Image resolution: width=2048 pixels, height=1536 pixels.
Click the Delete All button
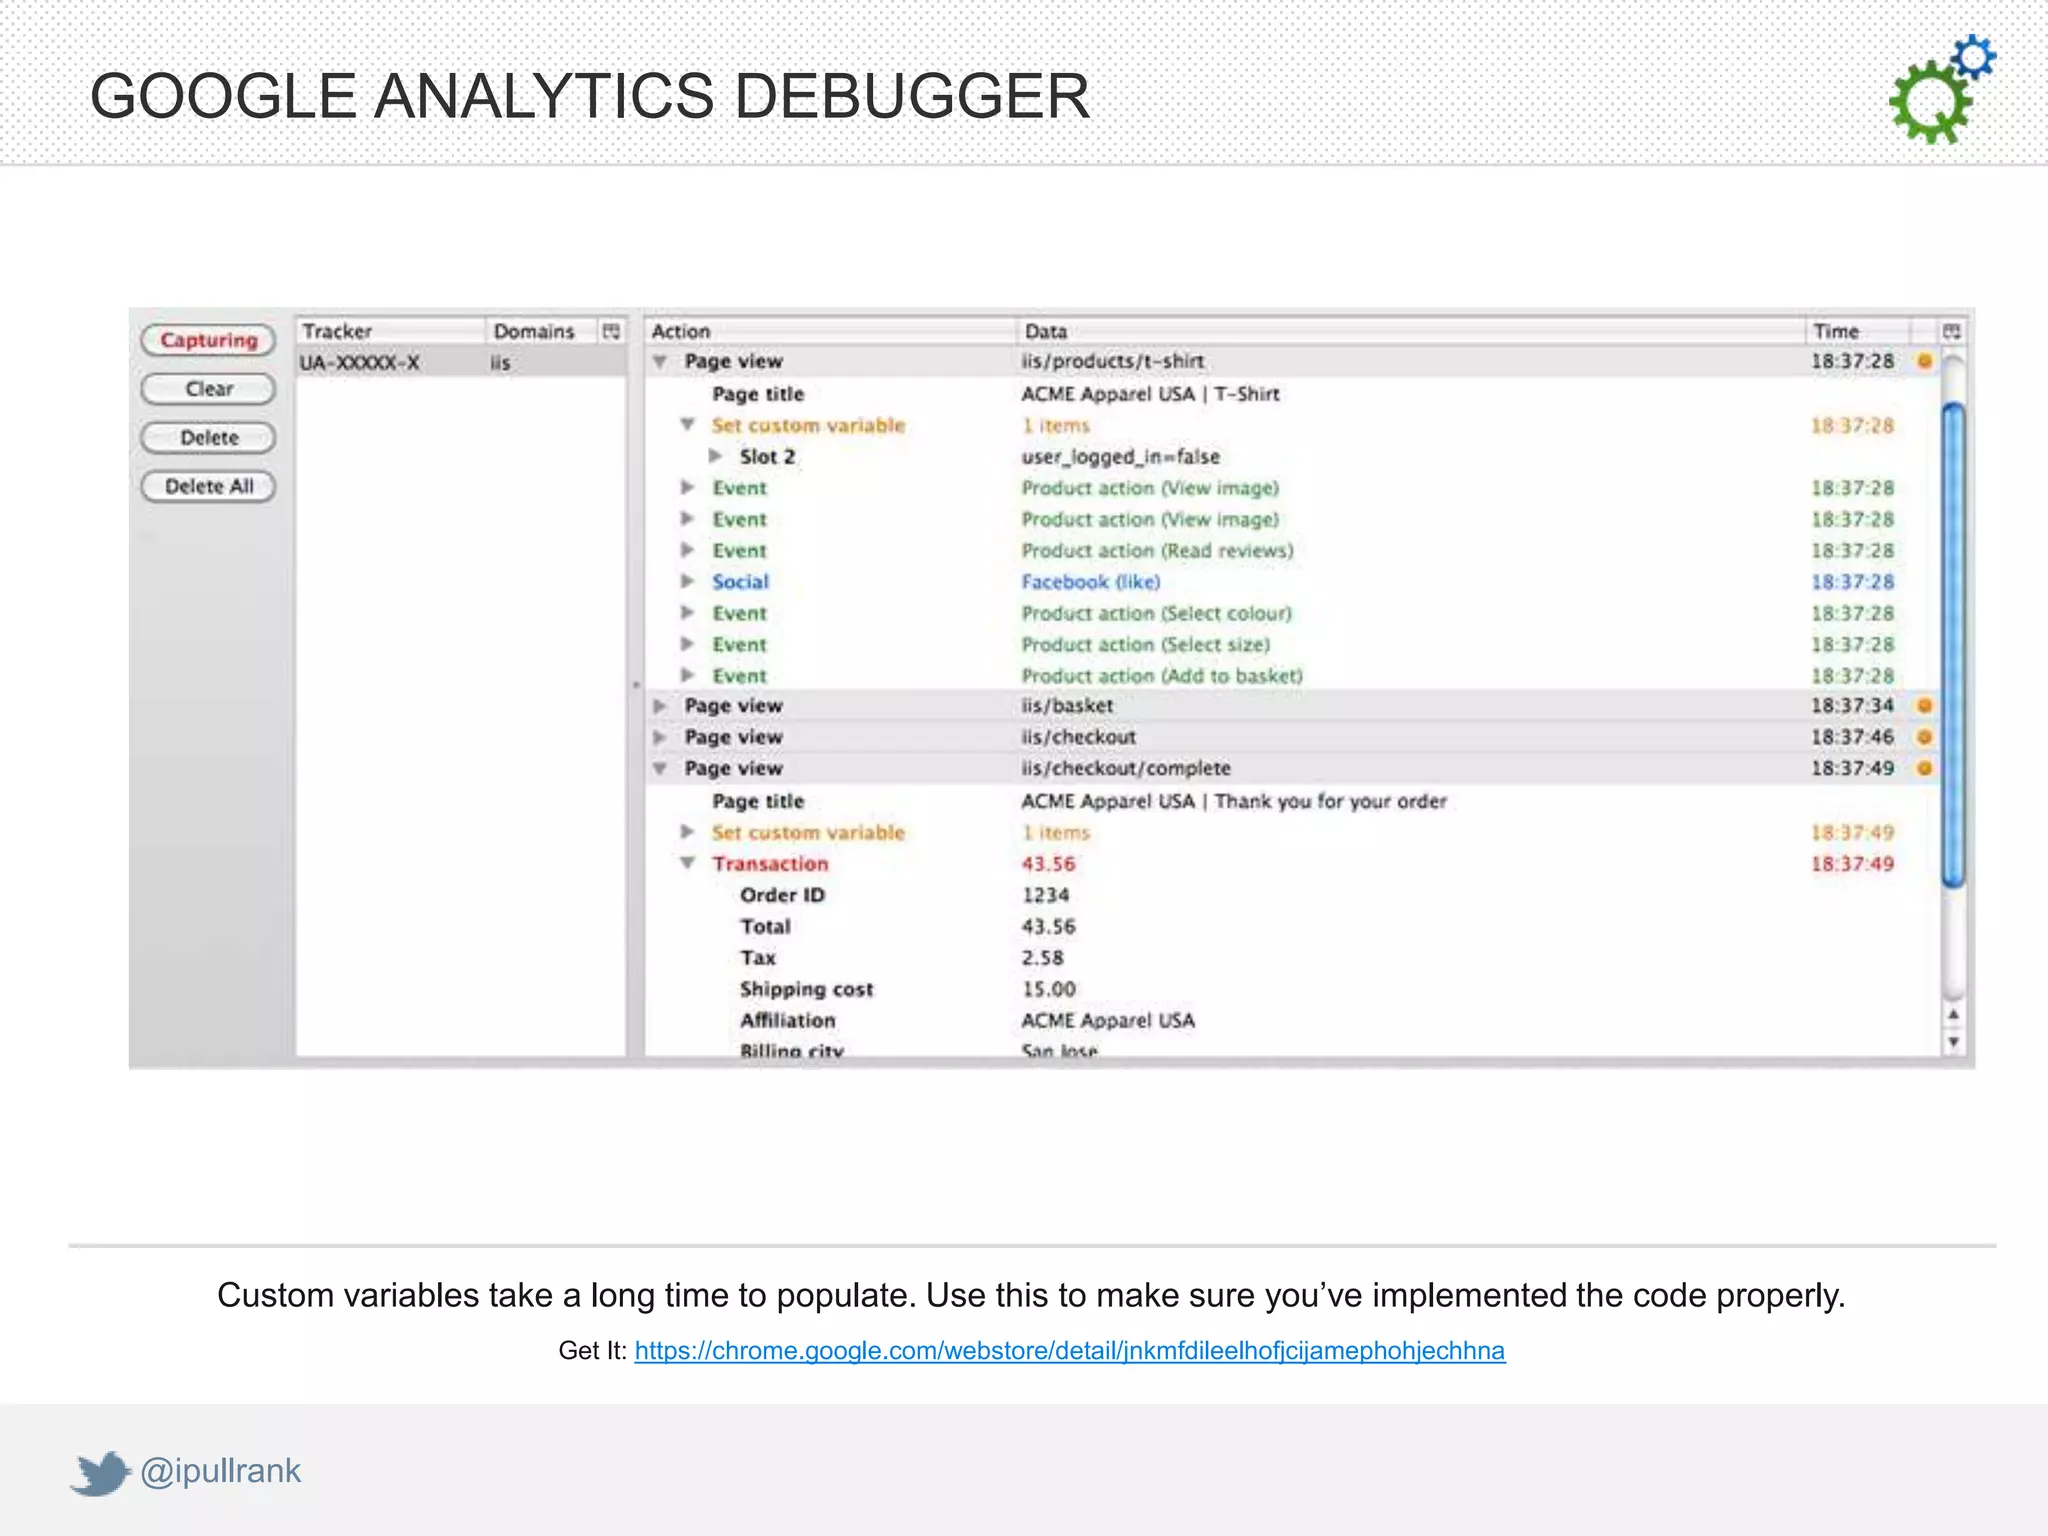208,486
